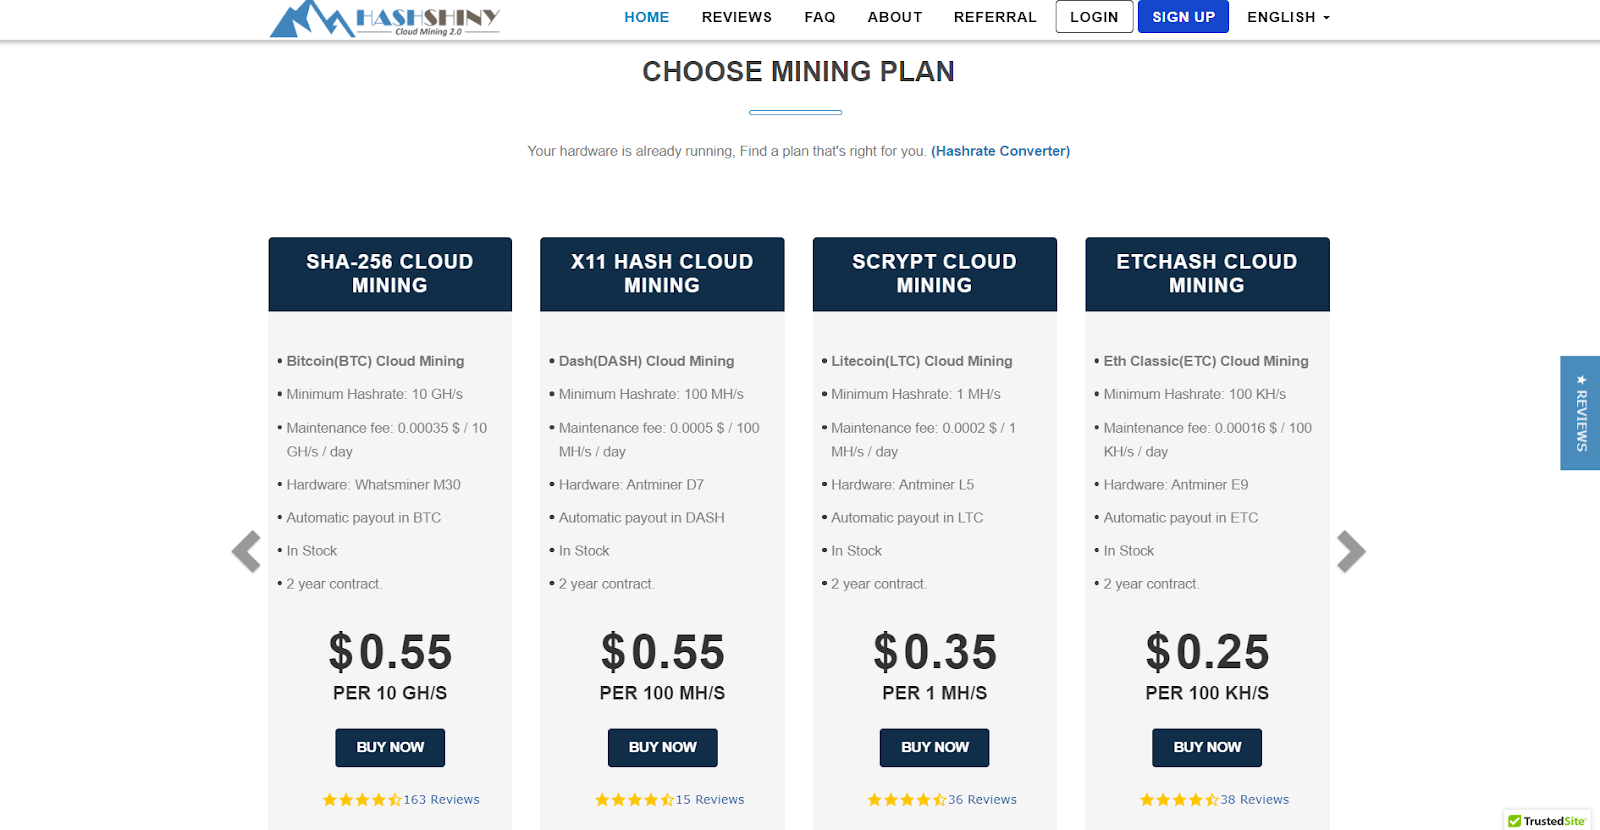This screenshot has width=1600, height=830.
Task: Buy the SHA-256 cloud mining plan
Action: (x=390, y=747)
